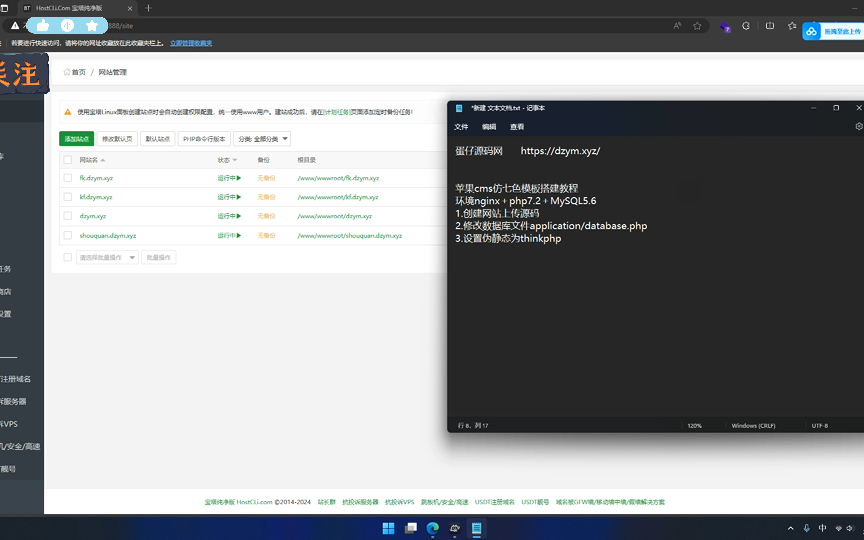Click the line '3.设置伪静态为thinkphp' in Notepad
Screen dimensions: 864x540
(508, 239)
